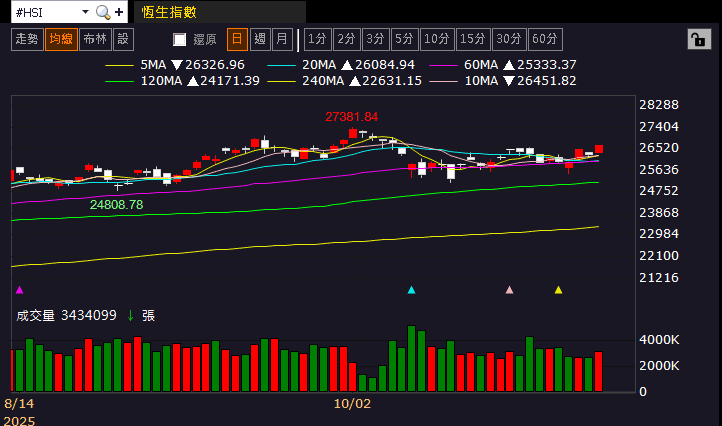The image size is (722, 426).
Task: Click the 240MA value 22631.15
Action: [x=392, y=81]
